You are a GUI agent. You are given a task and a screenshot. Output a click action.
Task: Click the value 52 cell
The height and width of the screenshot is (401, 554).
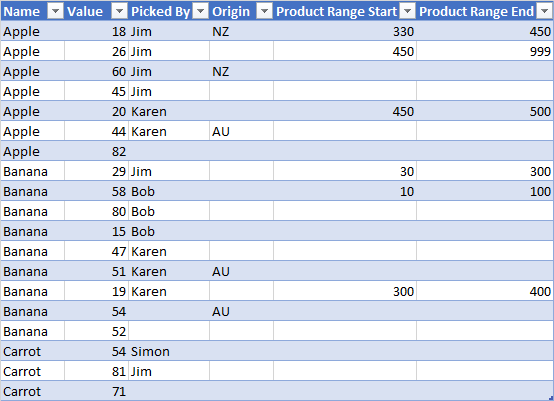(96, 331)
